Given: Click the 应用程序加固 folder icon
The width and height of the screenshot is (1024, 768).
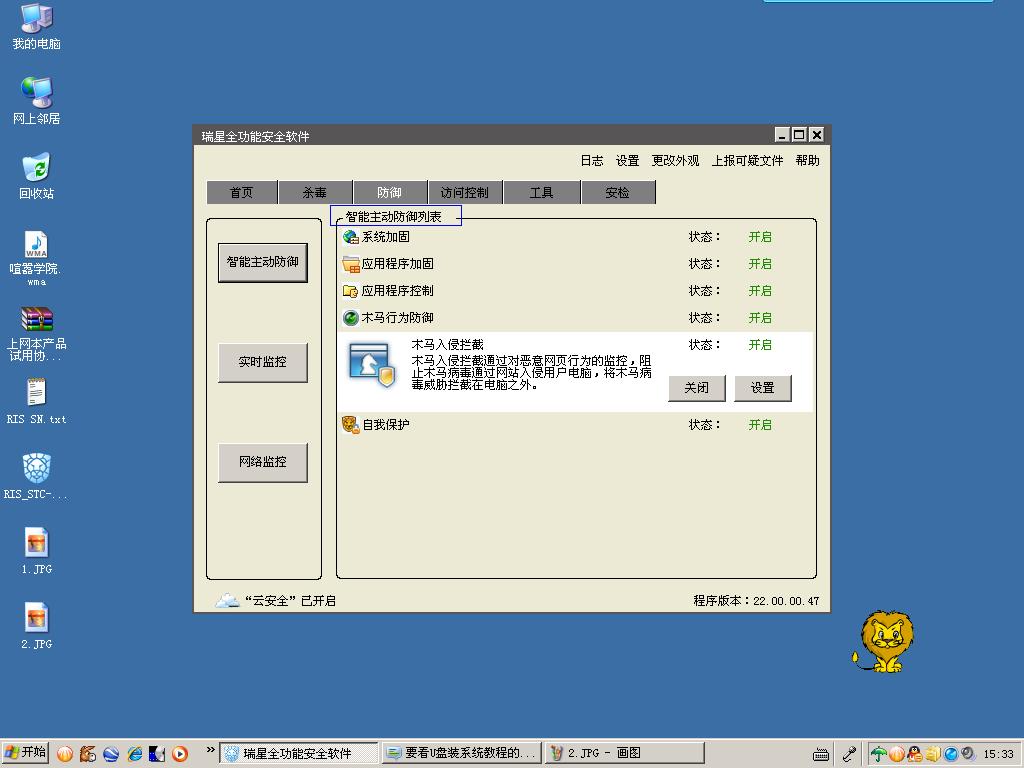Looking at the screenshot, I should [351, 264].
